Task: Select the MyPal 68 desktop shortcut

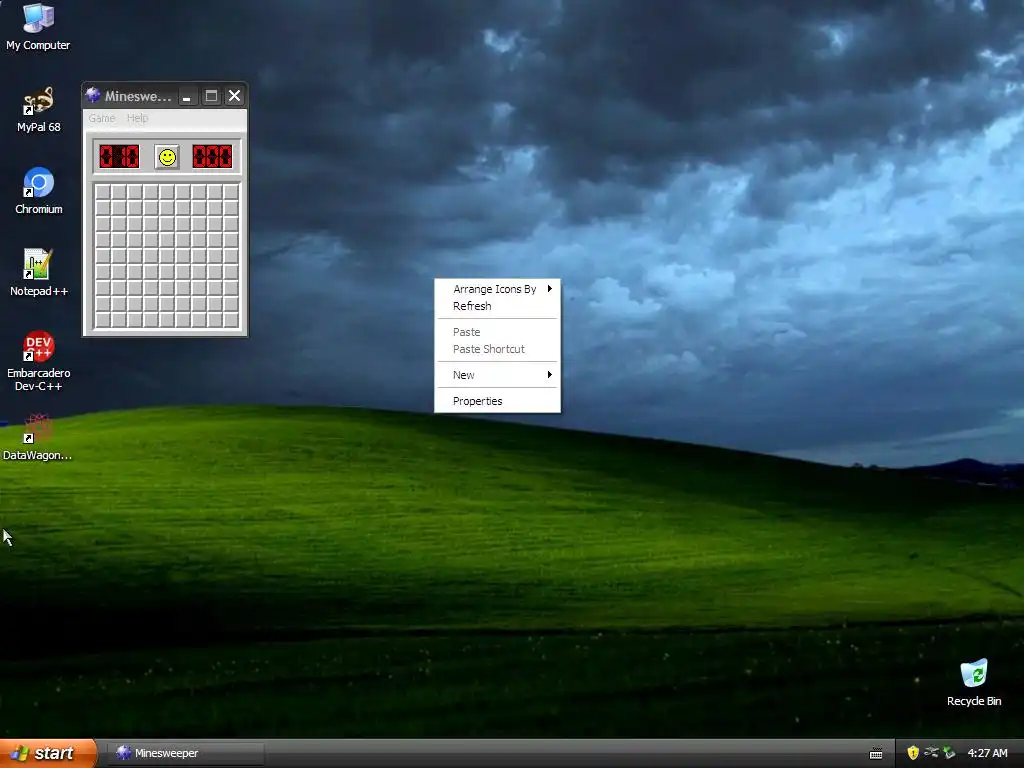Action: coord(38,110)
